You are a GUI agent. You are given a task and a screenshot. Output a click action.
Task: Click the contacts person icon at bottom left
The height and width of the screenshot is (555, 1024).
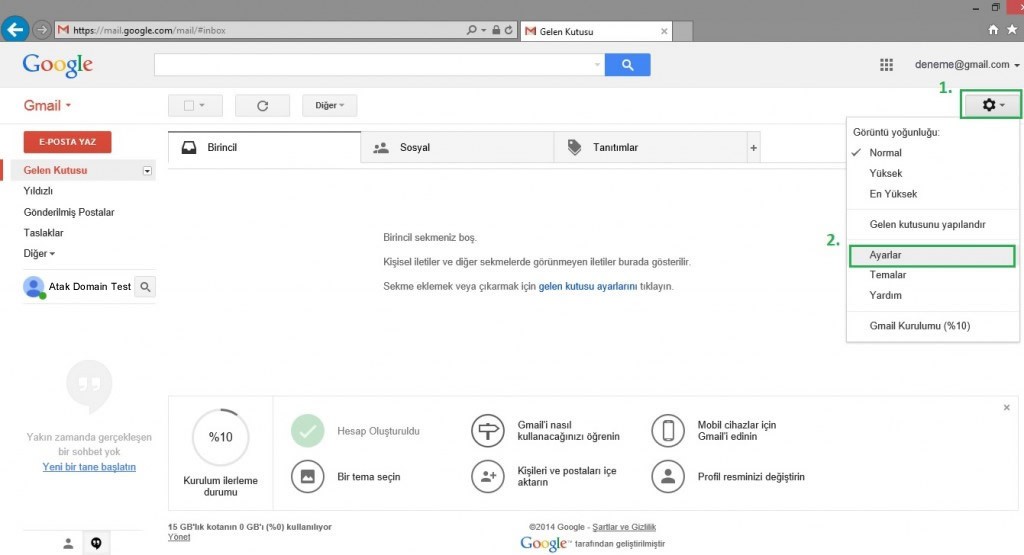pos(68,543)
